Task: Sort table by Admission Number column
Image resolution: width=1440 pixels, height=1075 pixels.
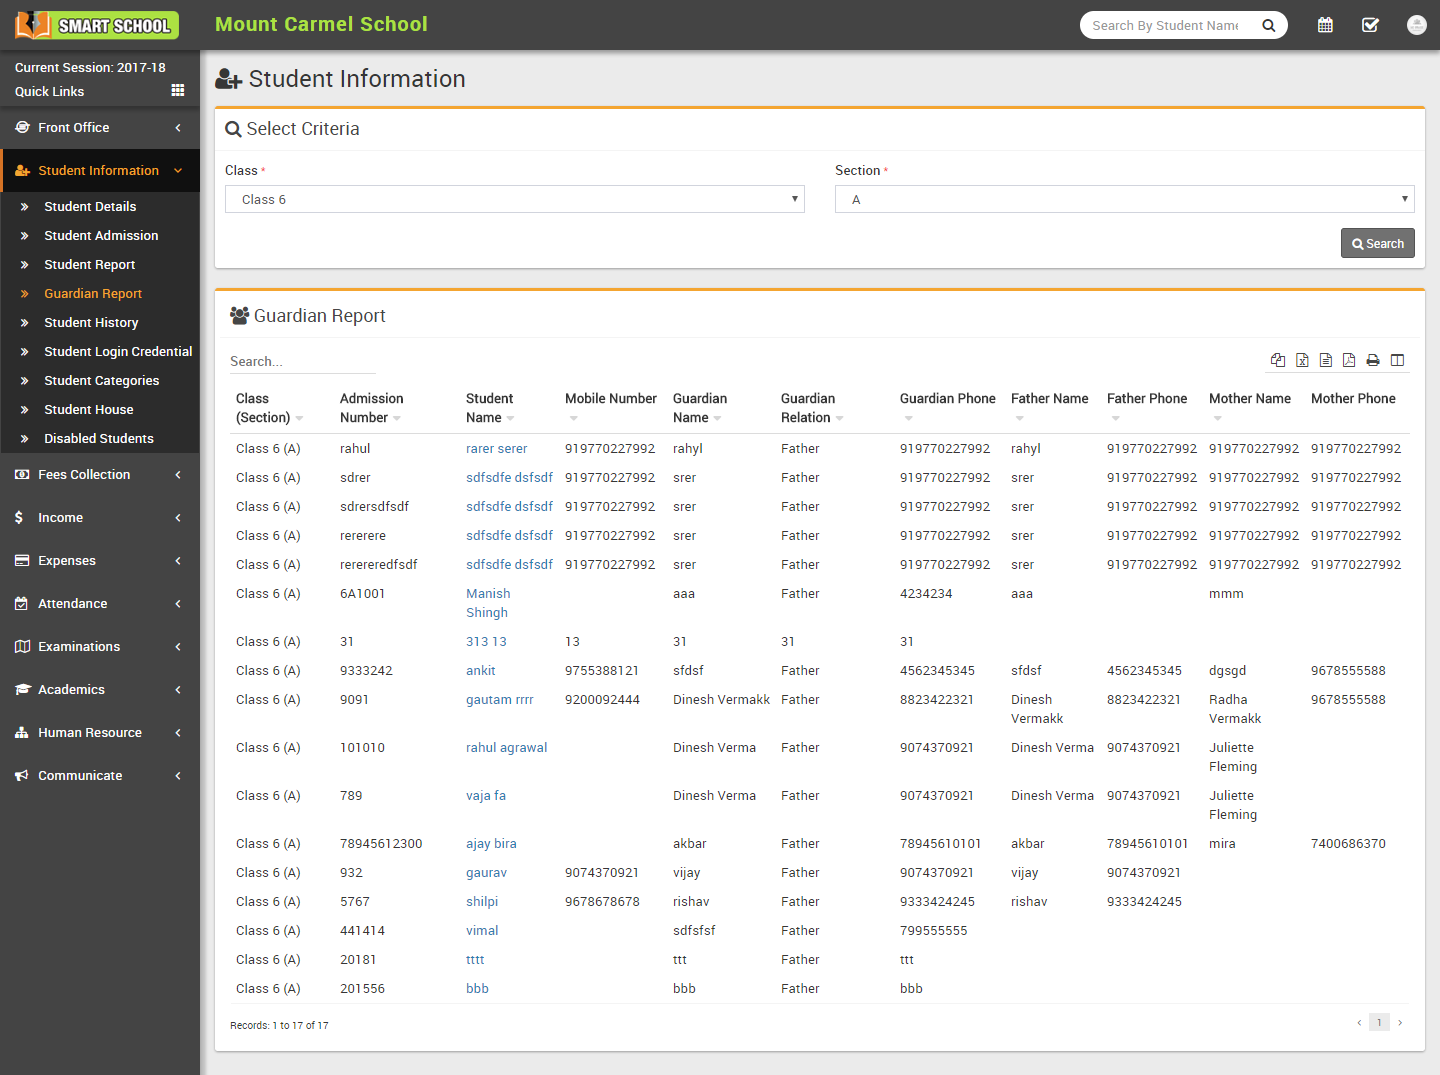Action: click(371, 408)
